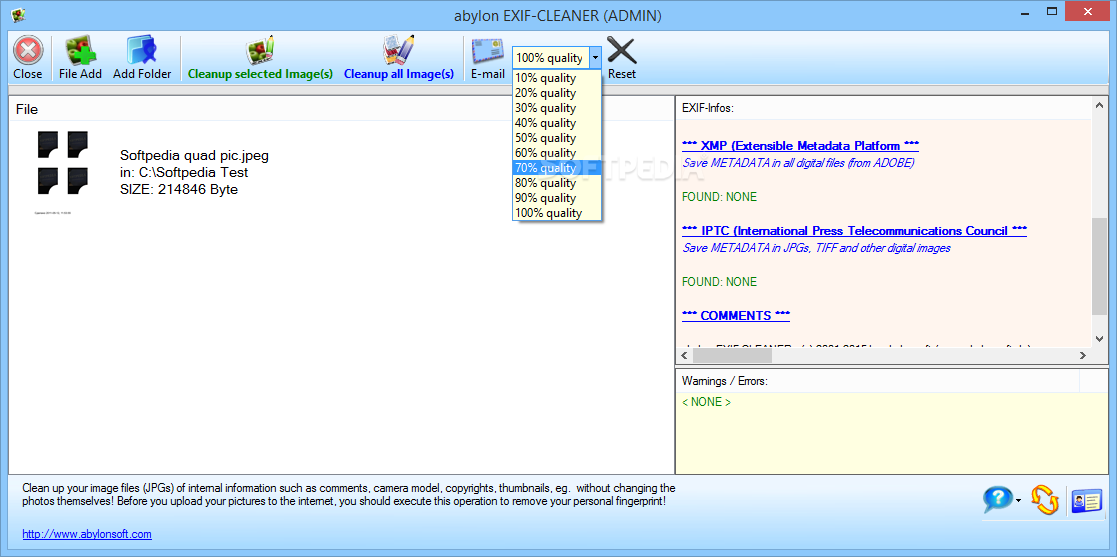The height and width of the screenshot is (557, 1117).
Task: Click the ID card icon at the bottom right
Action: pyautogui.click(x=1086, y=500)
